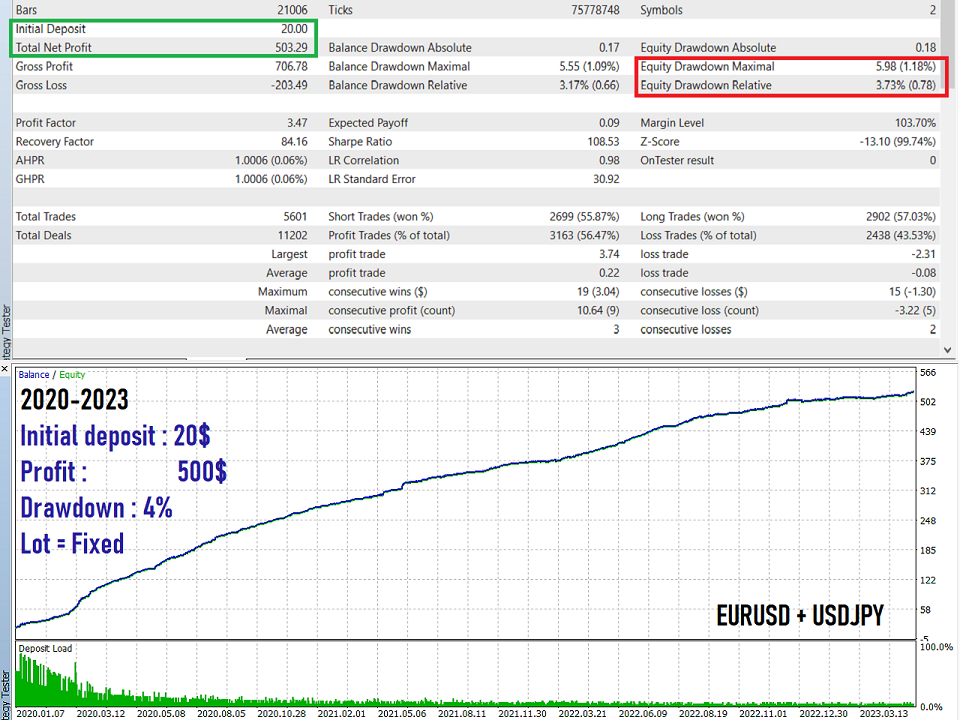Click the Deposit Load label
This screenshot has height=720, width=960.
[x=45, y=648]
